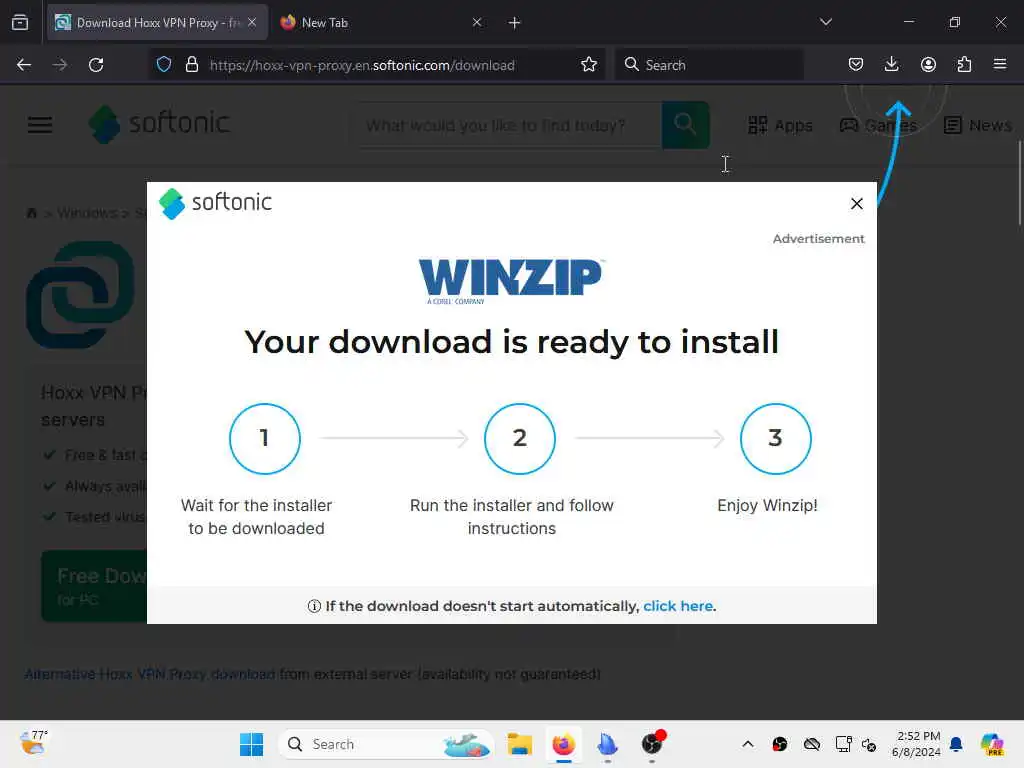Open File Explorer from the taskbar

(x=520, y=744)
